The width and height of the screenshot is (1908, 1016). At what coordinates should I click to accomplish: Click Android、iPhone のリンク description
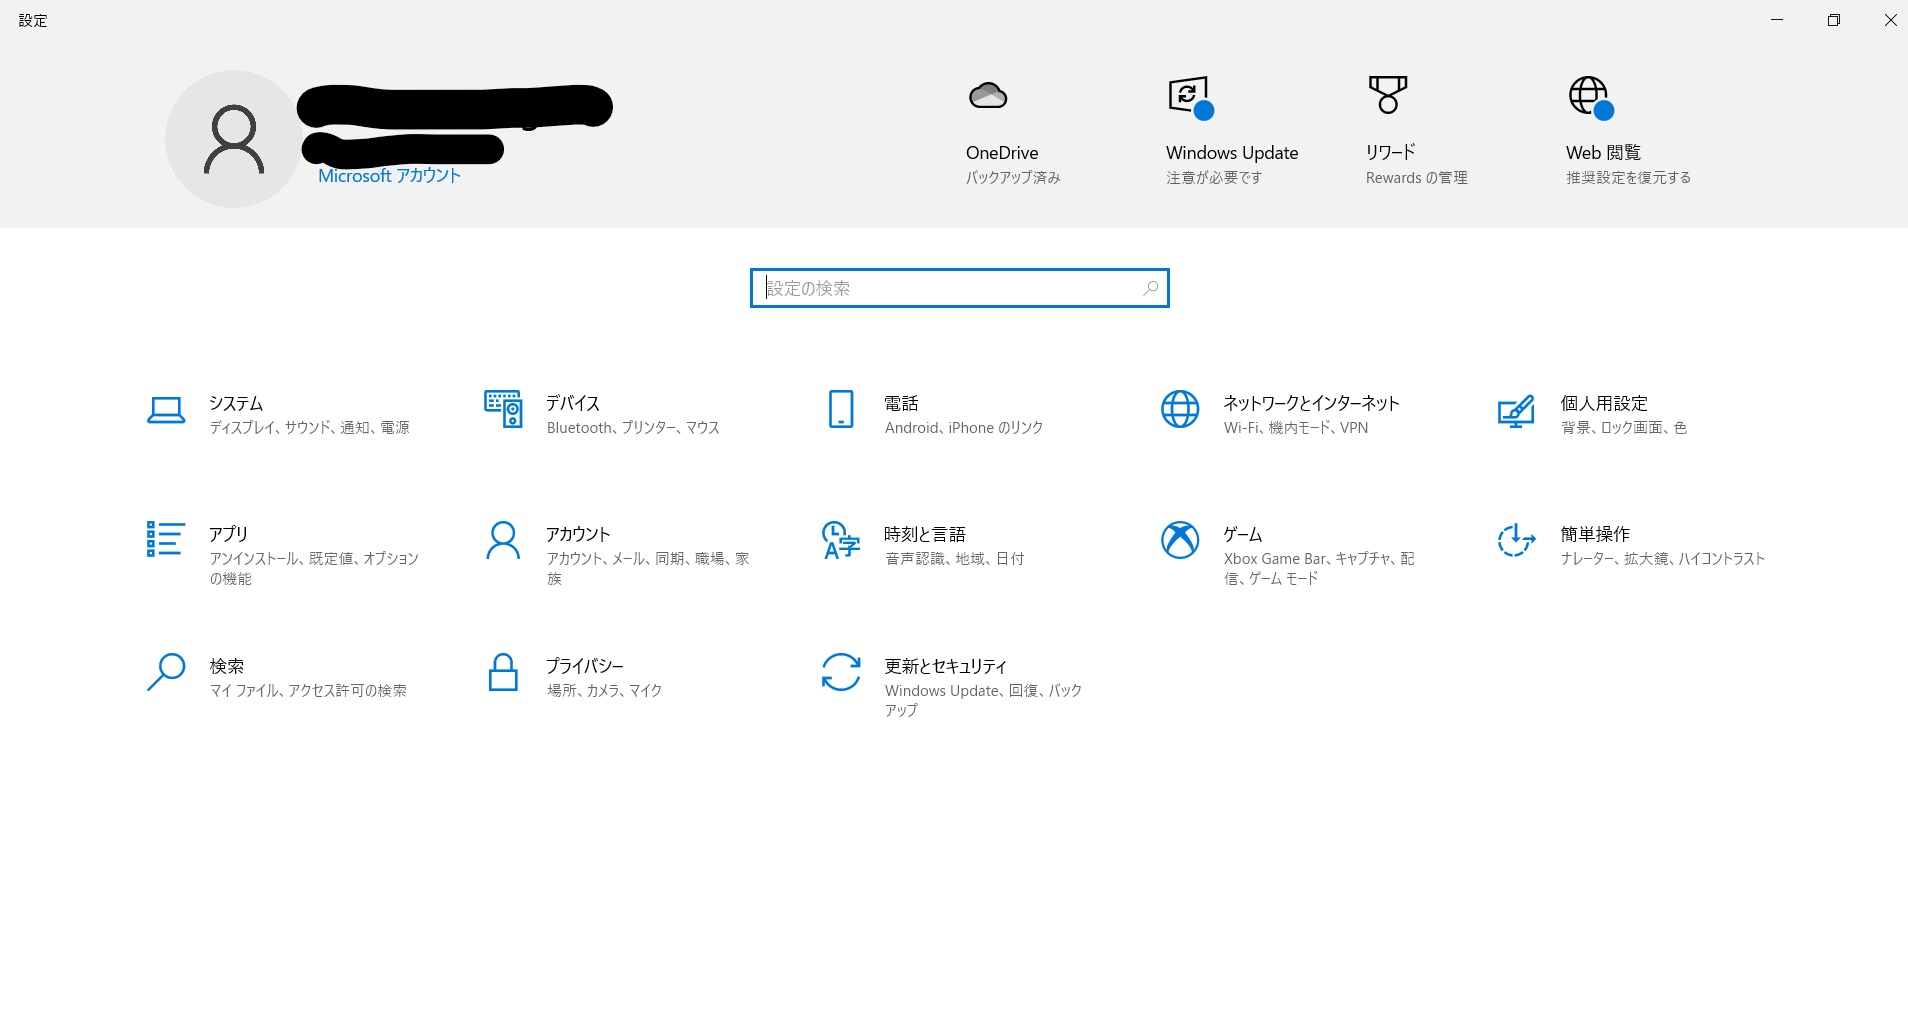click(x=964, y=428)
